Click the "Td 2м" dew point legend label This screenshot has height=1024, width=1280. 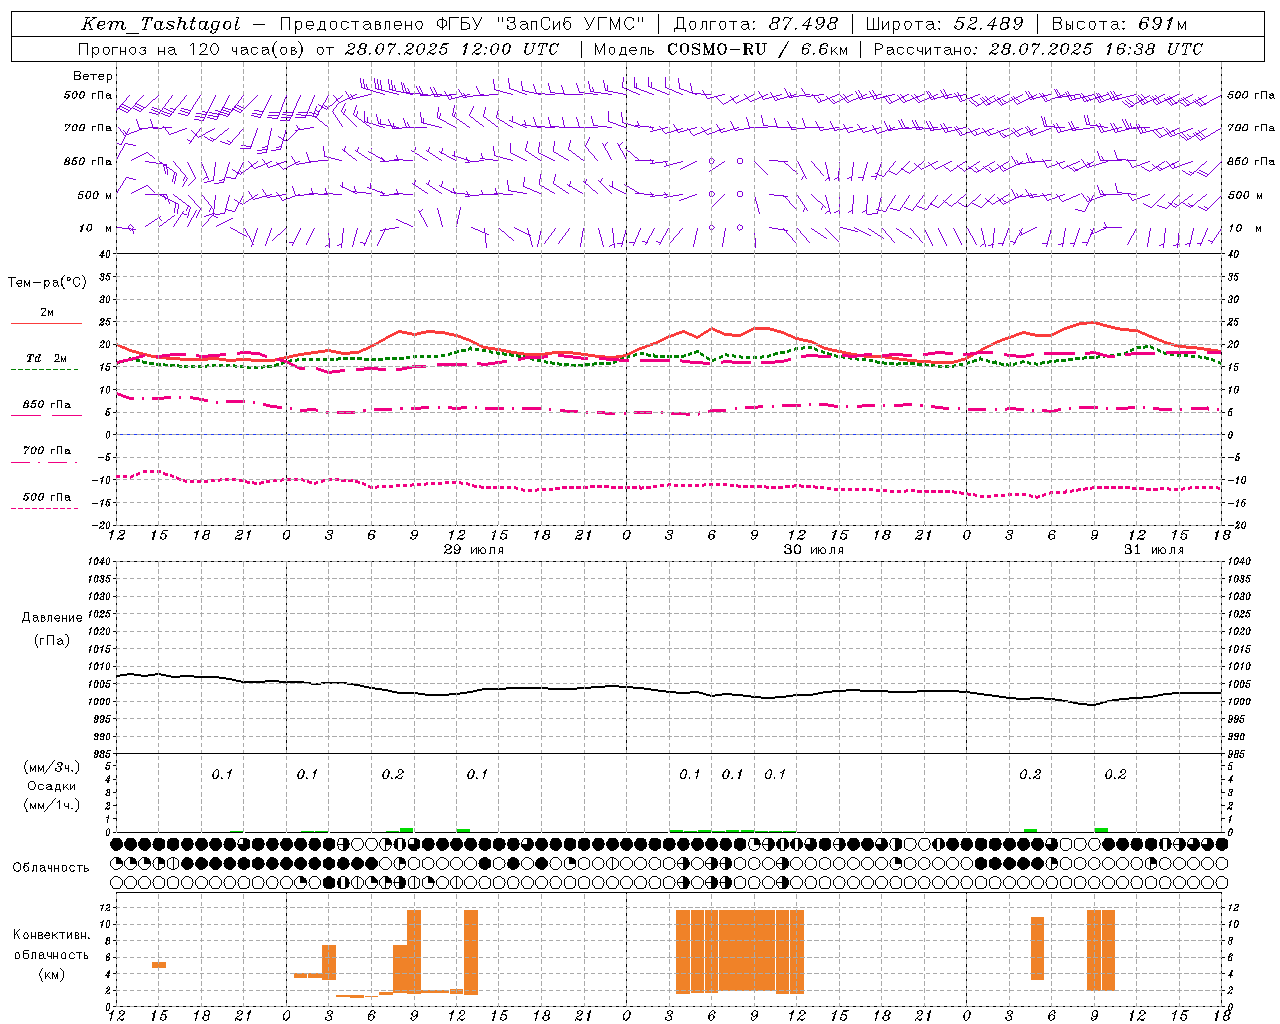(46, 358)
